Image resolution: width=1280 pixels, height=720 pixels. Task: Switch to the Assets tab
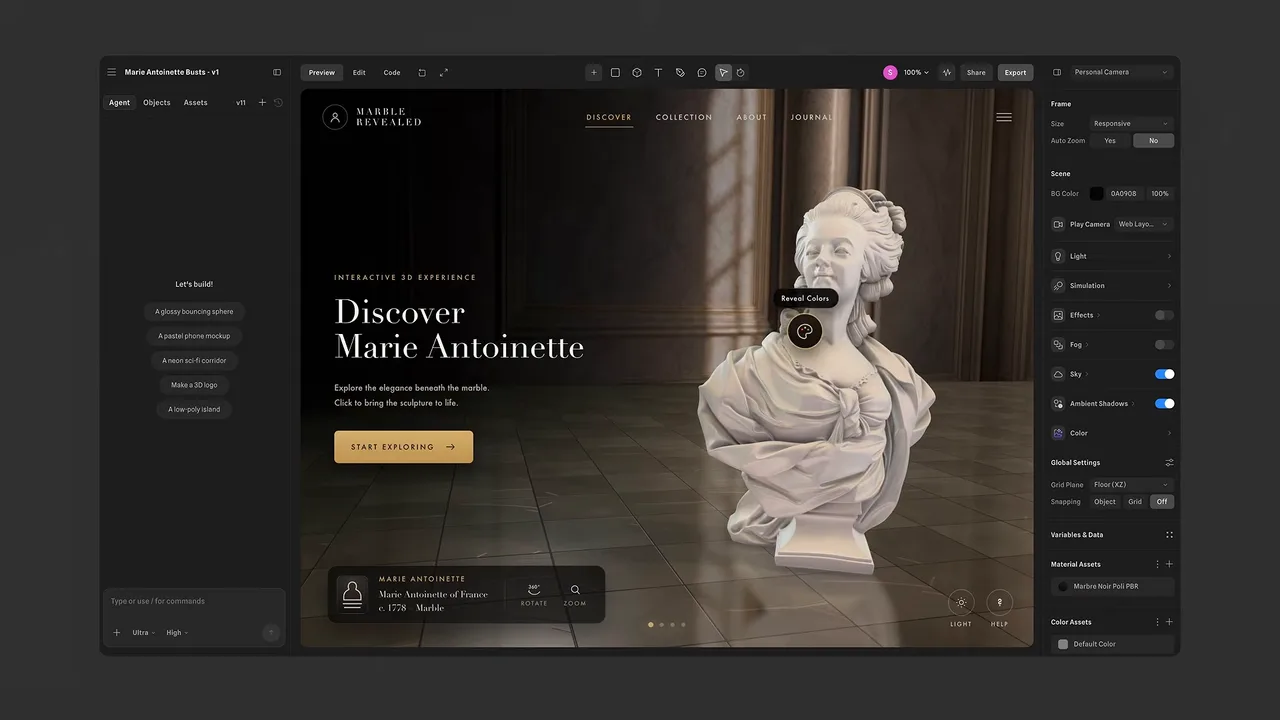point(196,102)
